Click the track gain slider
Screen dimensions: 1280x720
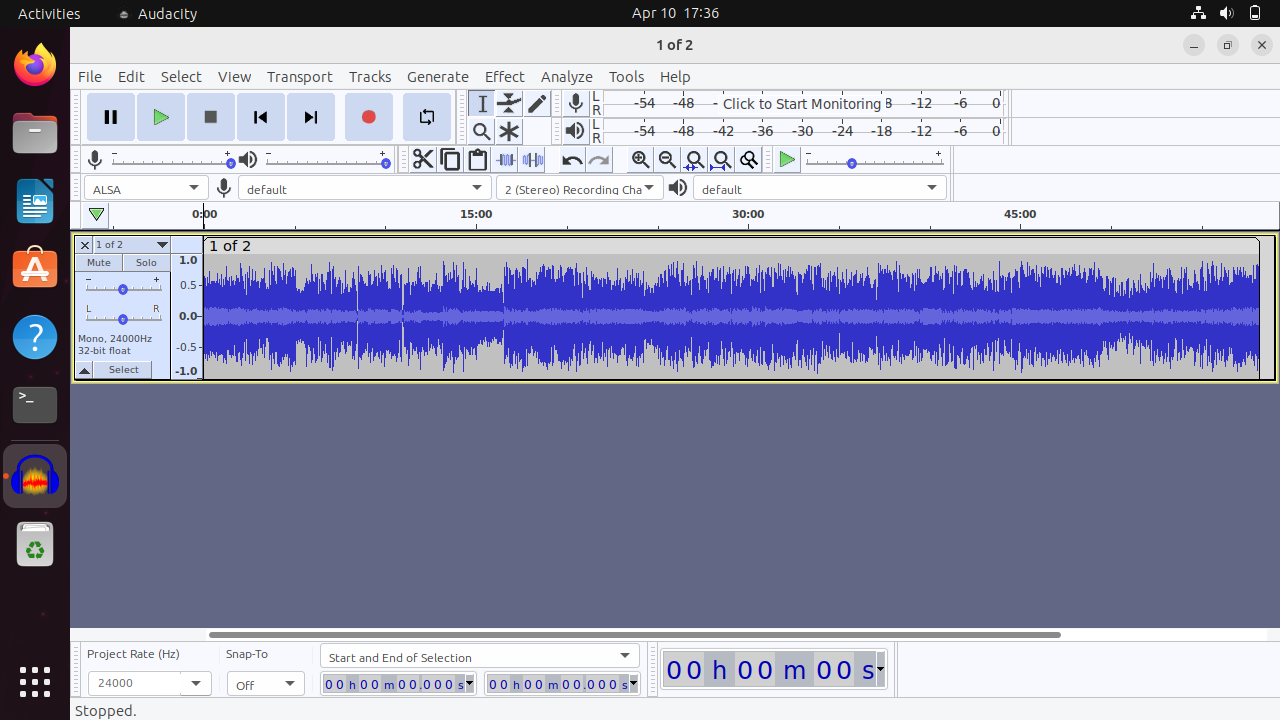[x=122, y=289]
